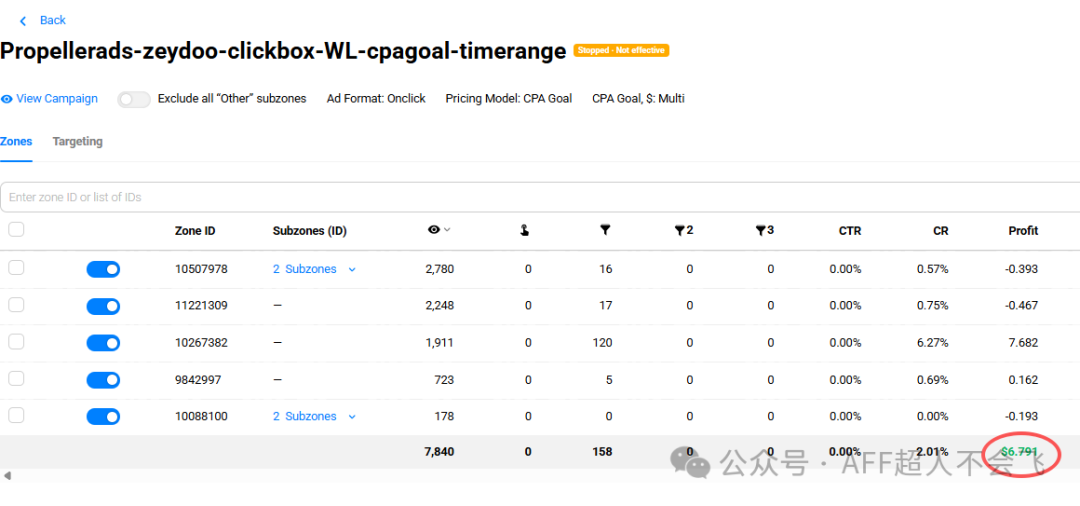1080x506 pixels.
Task: Click Ad Format: Onclick label
Action: click(x=376, y=98)
